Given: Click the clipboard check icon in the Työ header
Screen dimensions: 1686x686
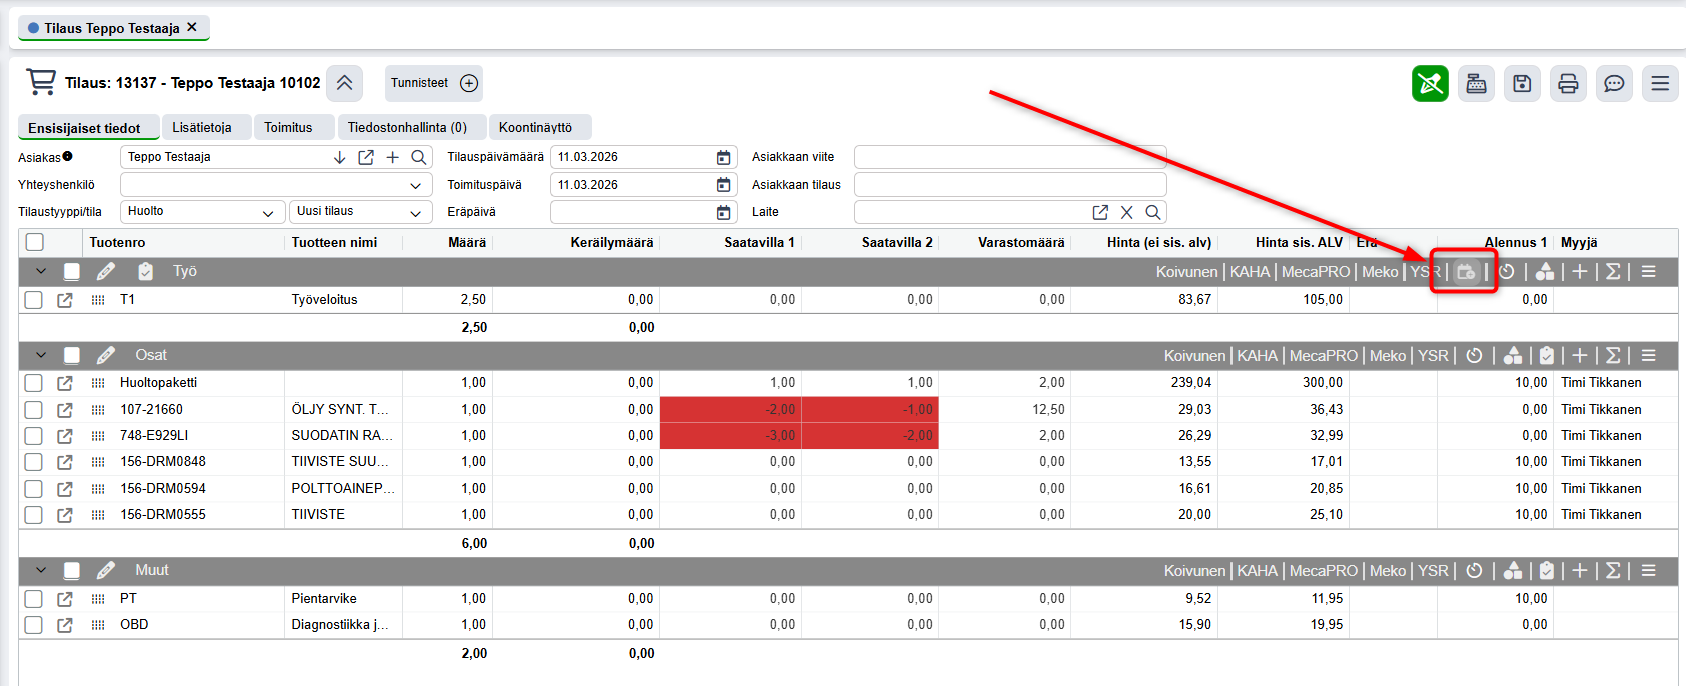Looking at the screenshot, I should pos(145,271).
